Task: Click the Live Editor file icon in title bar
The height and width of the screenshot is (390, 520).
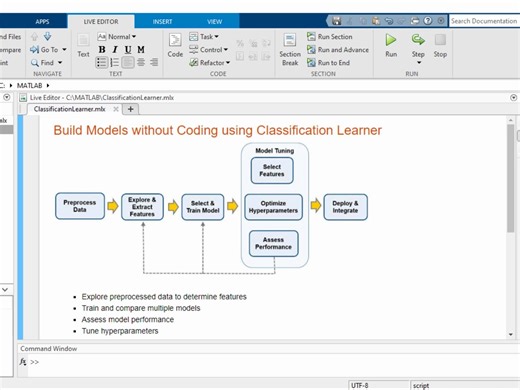Action: [x=23, y=98]
